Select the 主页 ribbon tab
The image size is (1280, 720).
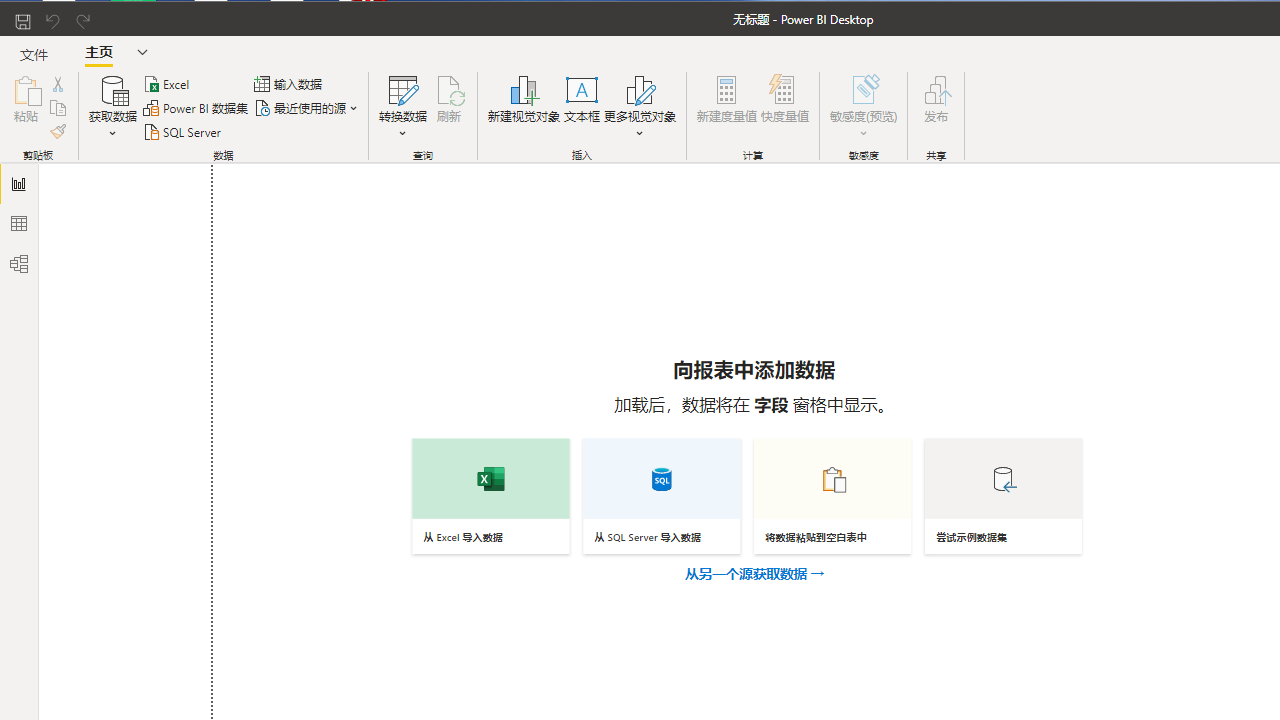pyautogui.click(x=99, y=53)
